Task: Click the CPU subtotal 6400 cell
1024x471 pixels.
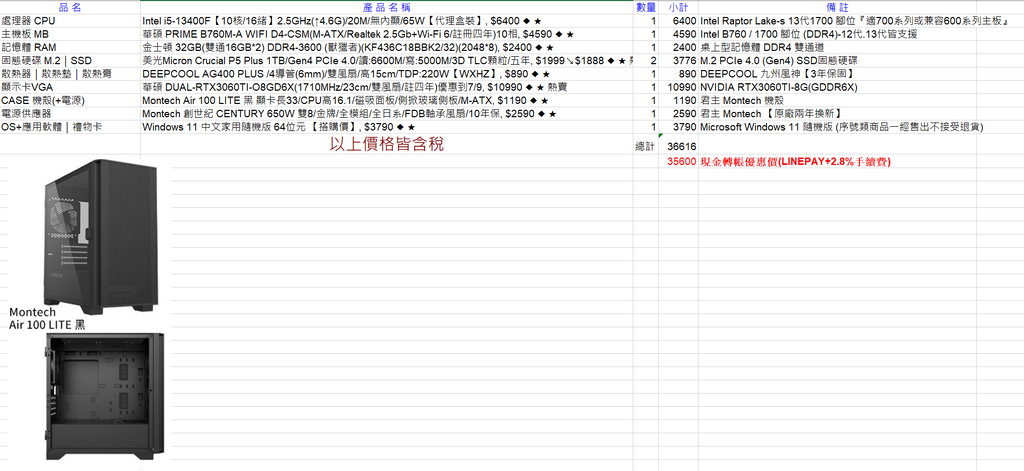Action: point(678,22)
